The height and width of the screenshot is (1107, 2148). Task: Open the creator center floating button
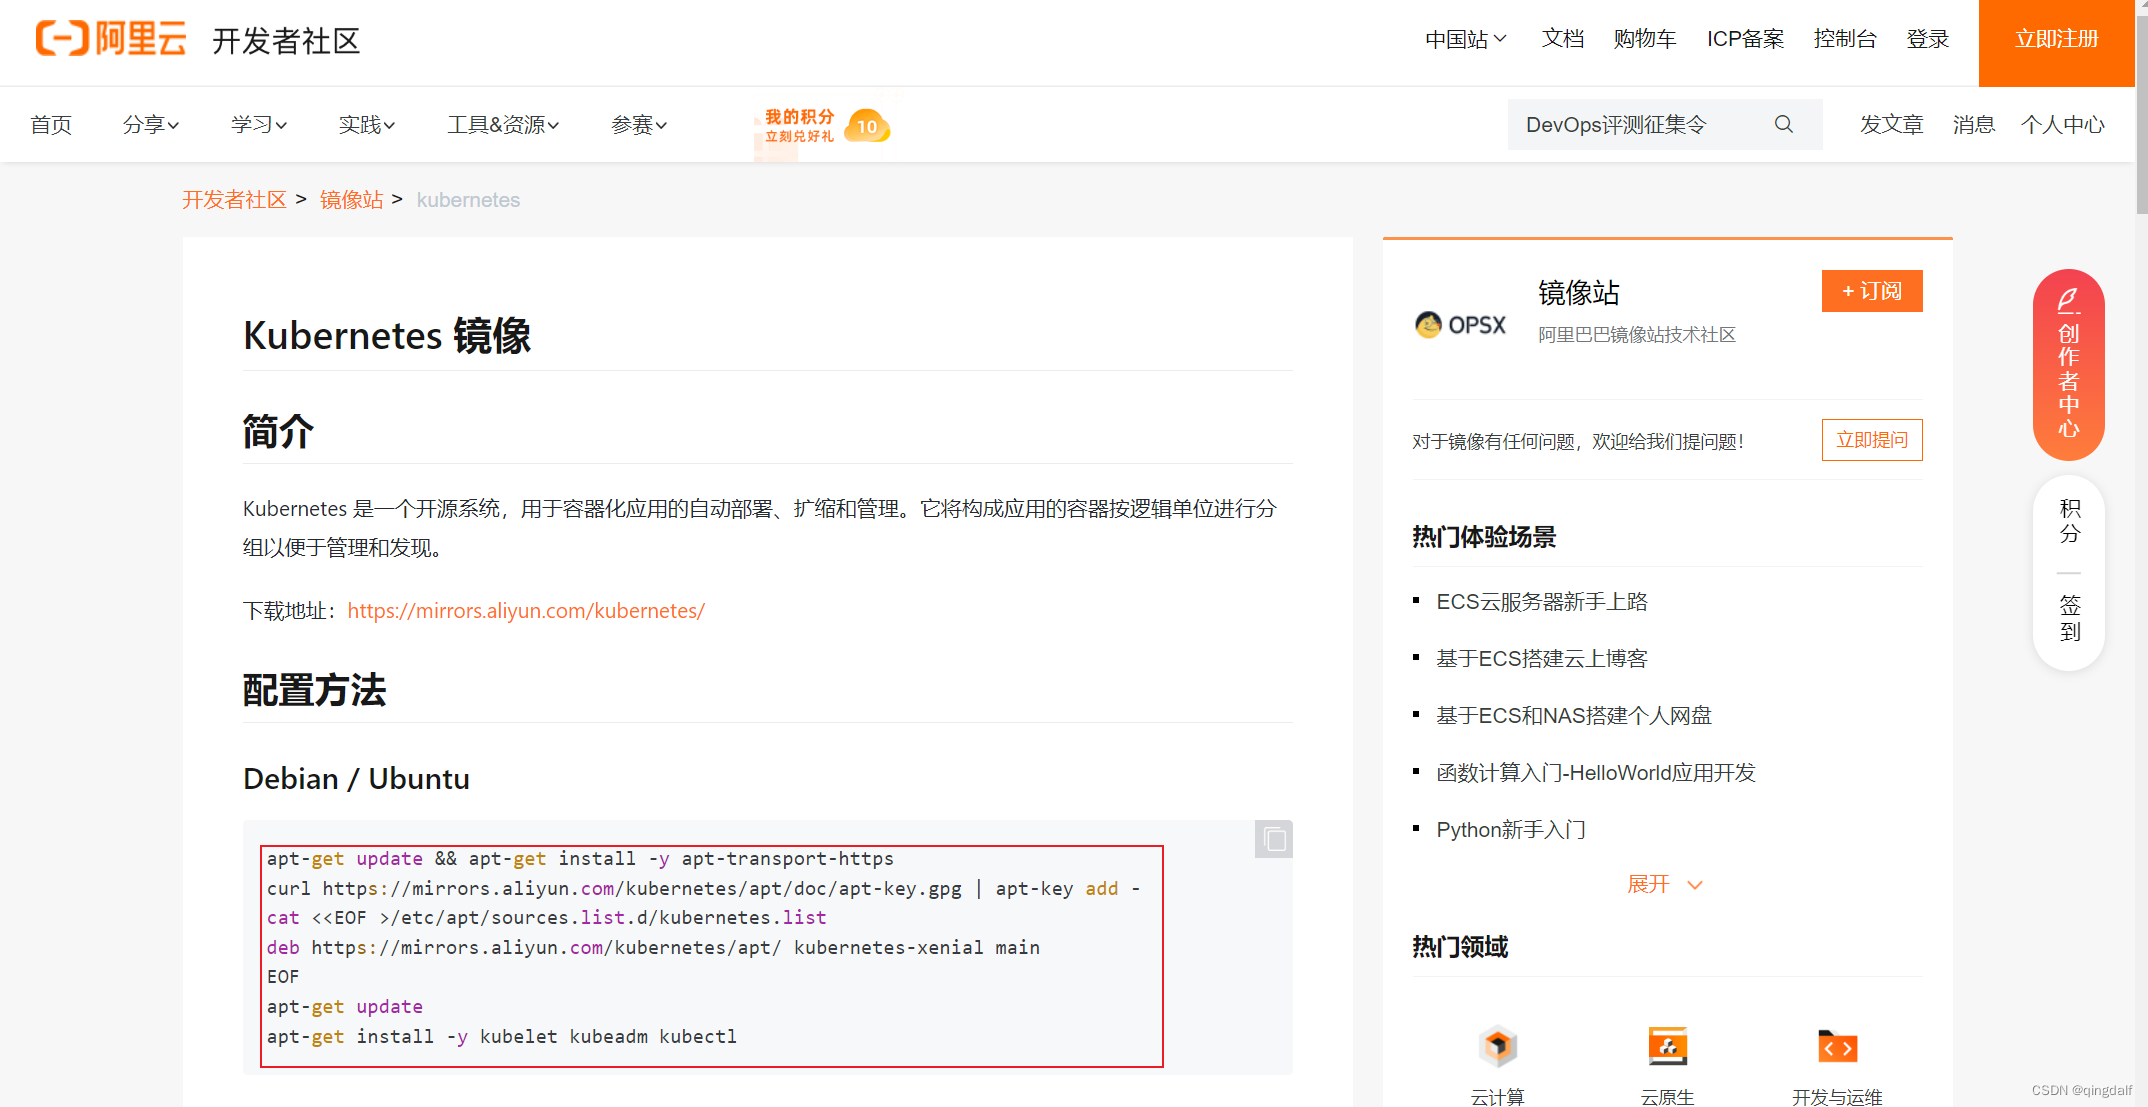point(2069,364)
